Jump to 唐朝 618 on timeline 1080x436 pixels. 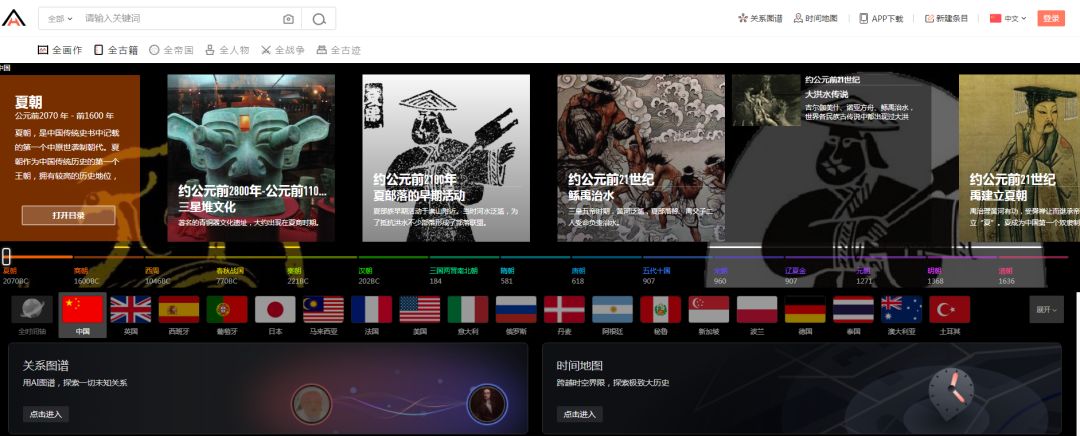coord(579,276)
